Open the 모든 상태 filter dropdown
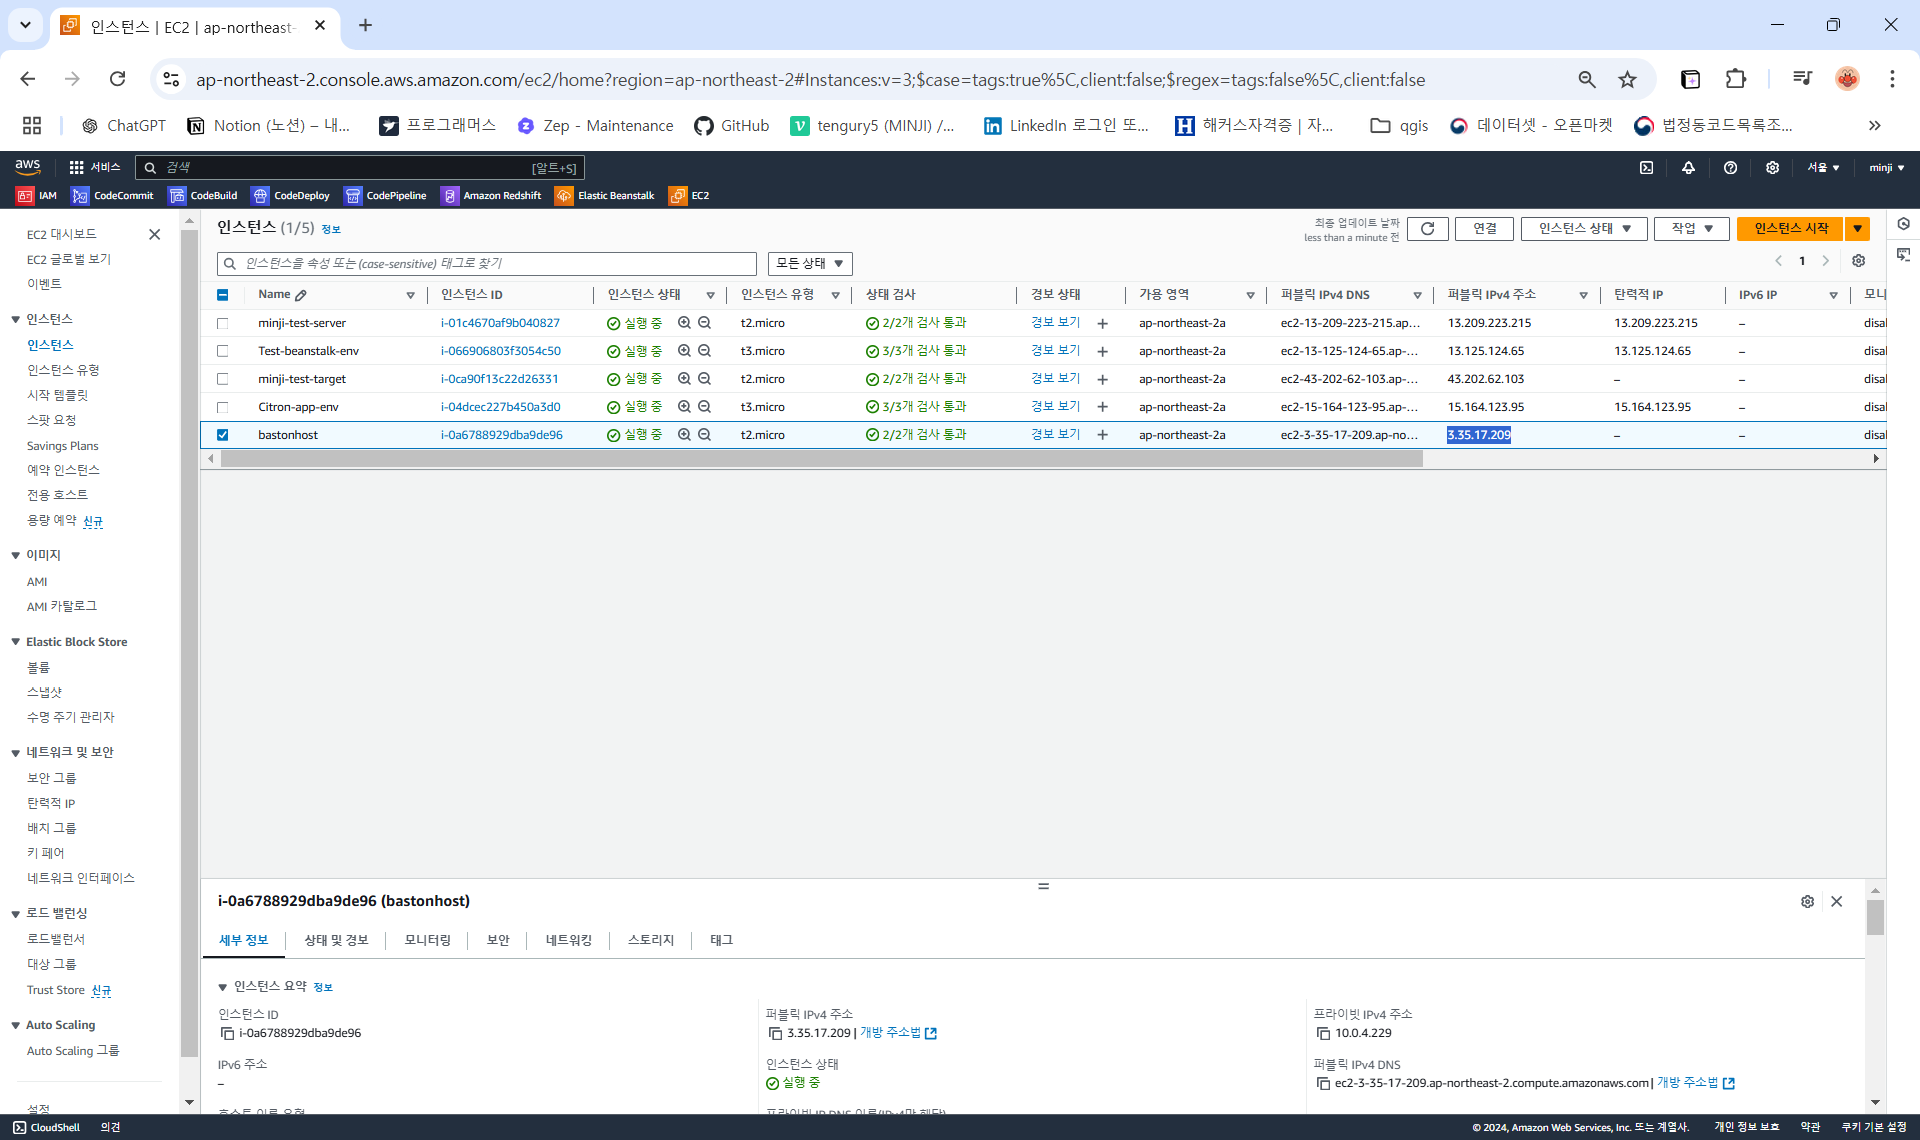This screenshot has width=1920, height=1140. (x=809, y=264)
